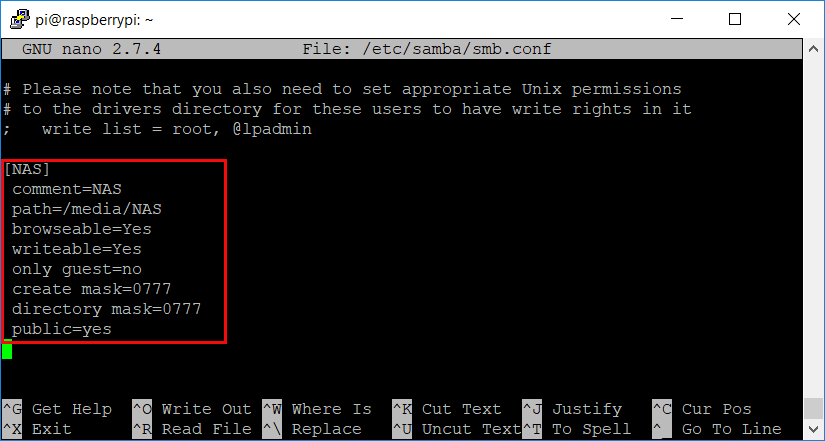825x441 pixels.
Task: Maximize the PuTTY window
Action: [x=735, y=19]
